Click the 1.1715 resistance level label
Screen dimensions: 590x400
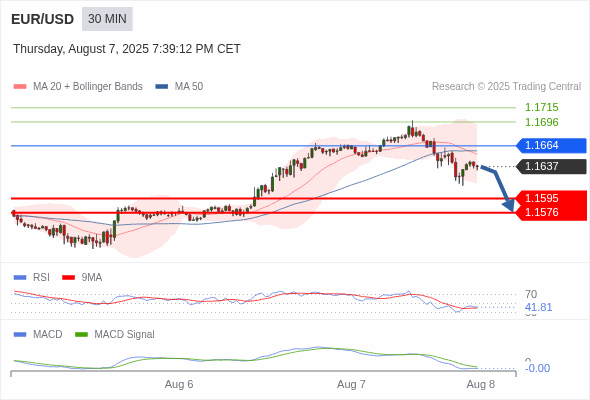(541, 107)
